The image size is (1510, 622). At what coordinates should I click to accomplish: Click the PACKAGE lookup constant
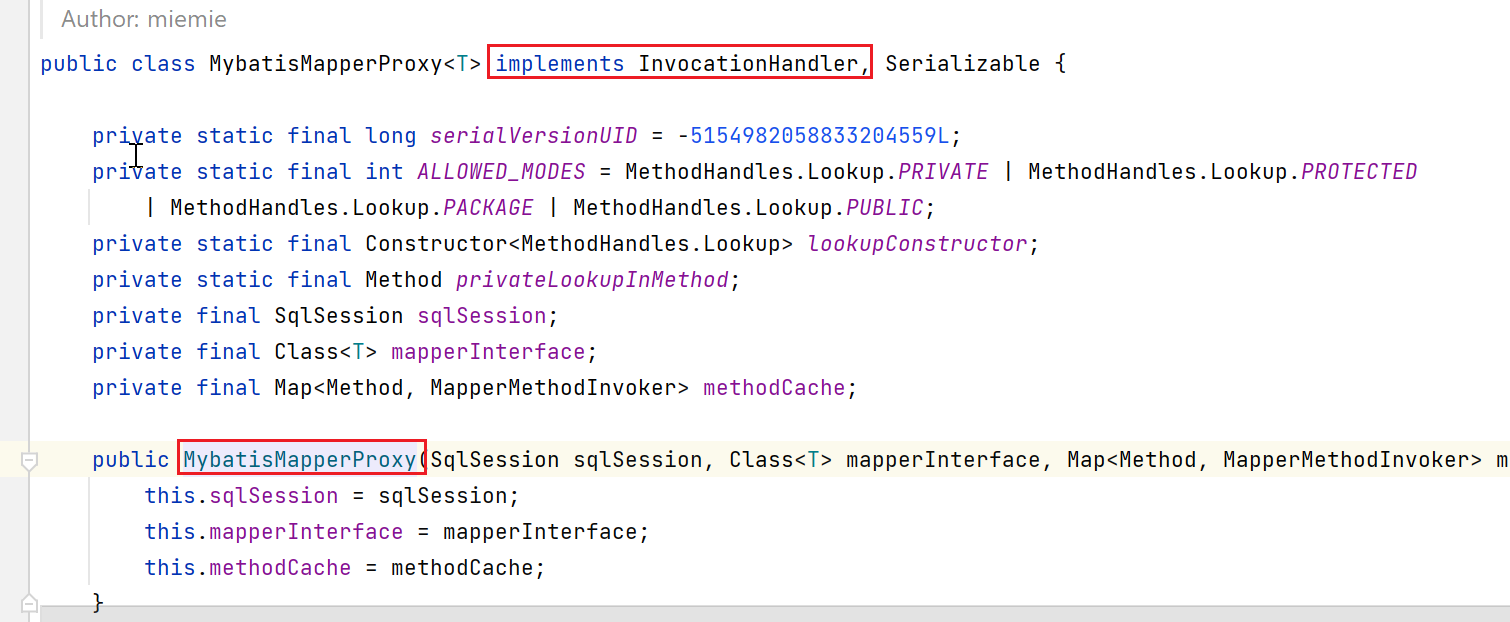pos(489,208)
